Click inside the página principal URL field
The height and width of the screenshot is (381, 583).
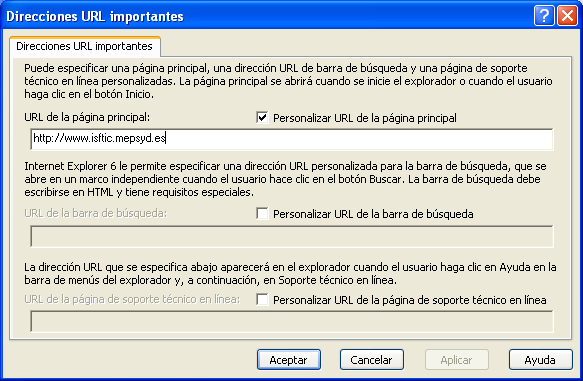(x=292, y=139)
